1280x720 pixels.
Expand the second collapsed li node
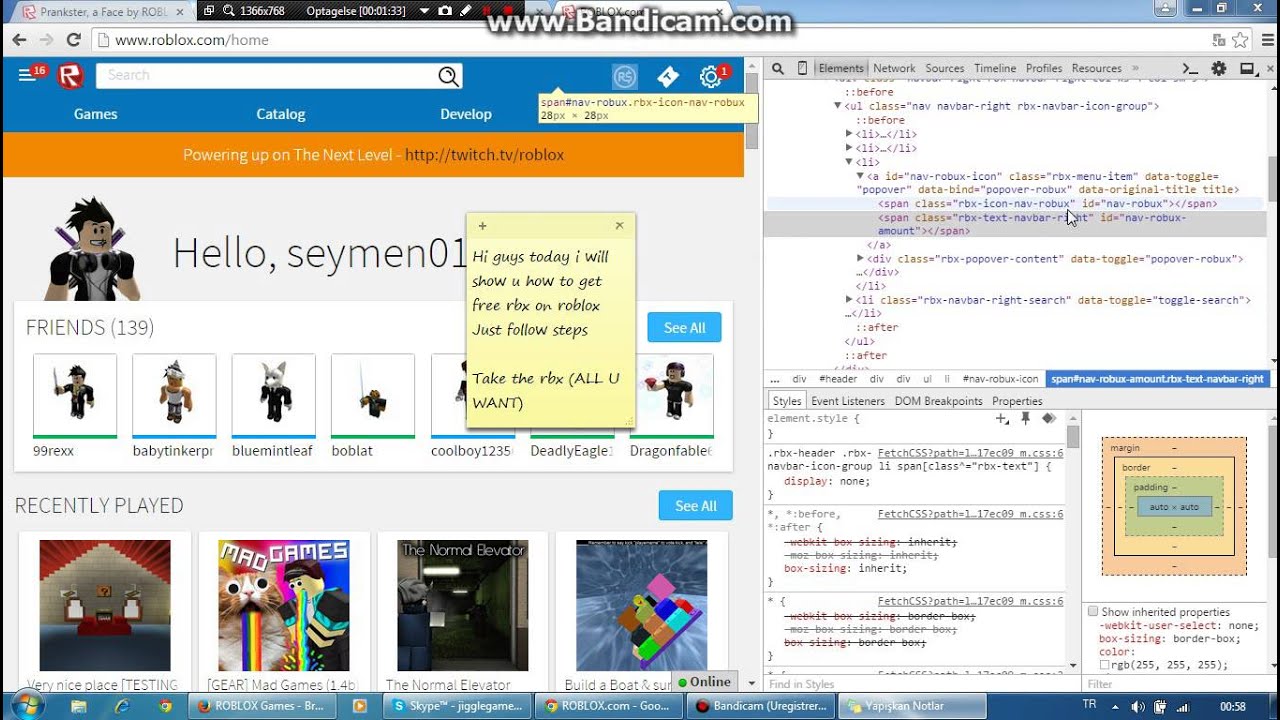coord(849,148)
